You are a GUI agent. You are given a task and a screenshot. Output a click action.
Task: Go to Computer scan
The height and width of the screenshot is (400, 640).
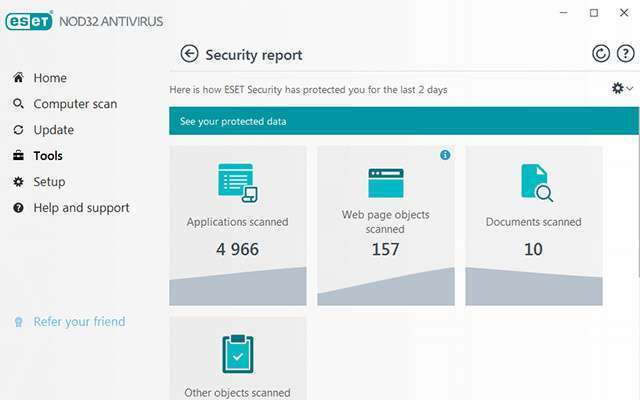coord(75,104)
